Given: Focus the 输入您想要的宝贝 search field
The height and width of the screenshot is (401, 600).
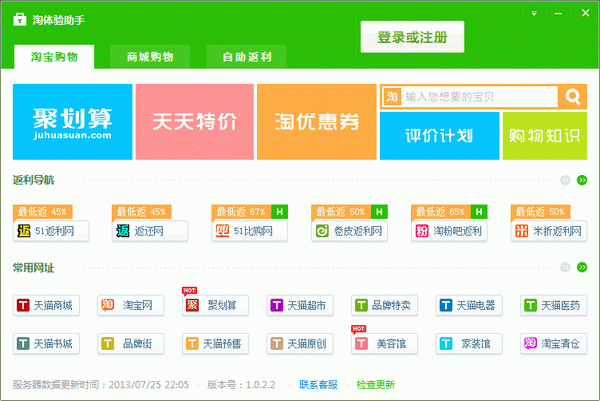Looking at the screenshot, I should tap(480, 97).
